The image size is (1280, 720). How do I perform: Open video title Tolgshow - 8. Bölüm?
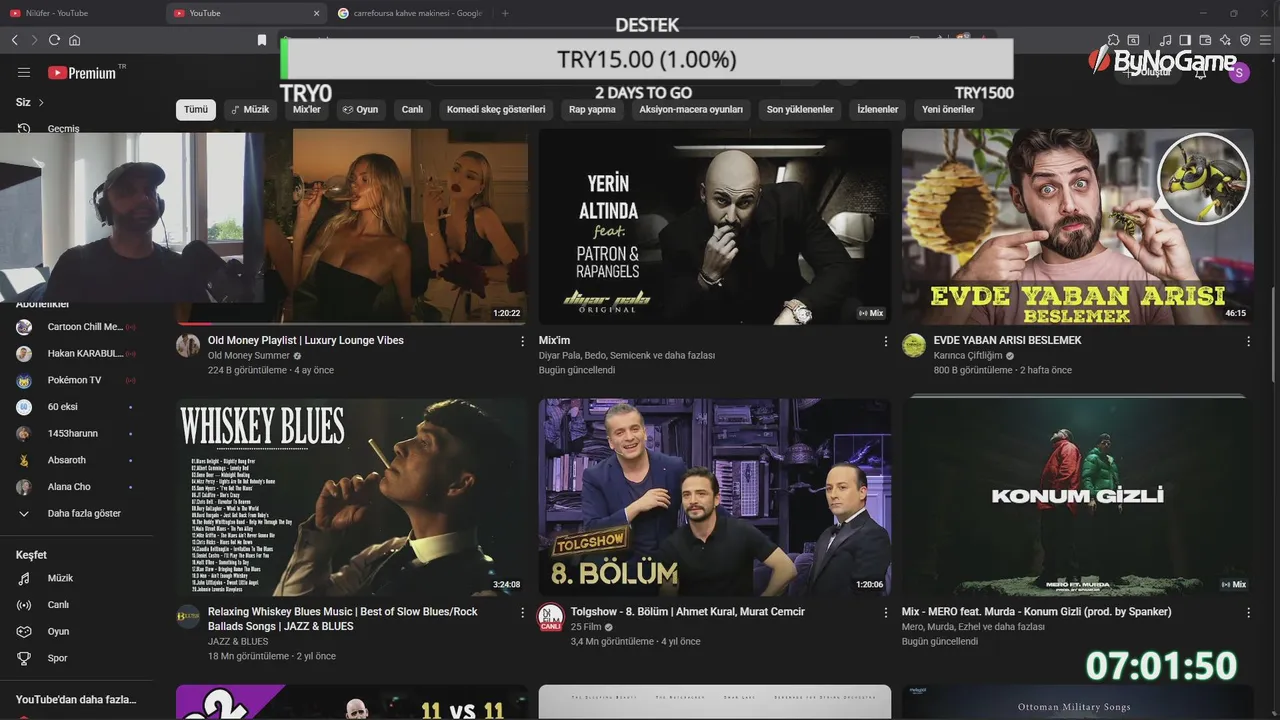pos(688,611)
